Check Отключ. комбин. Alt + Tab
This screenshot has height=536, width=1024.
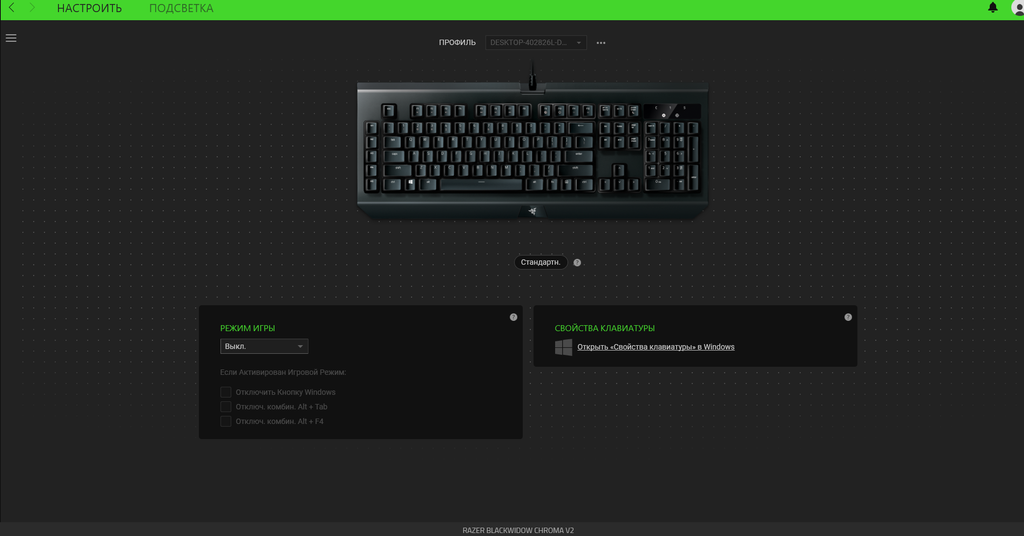225,407
